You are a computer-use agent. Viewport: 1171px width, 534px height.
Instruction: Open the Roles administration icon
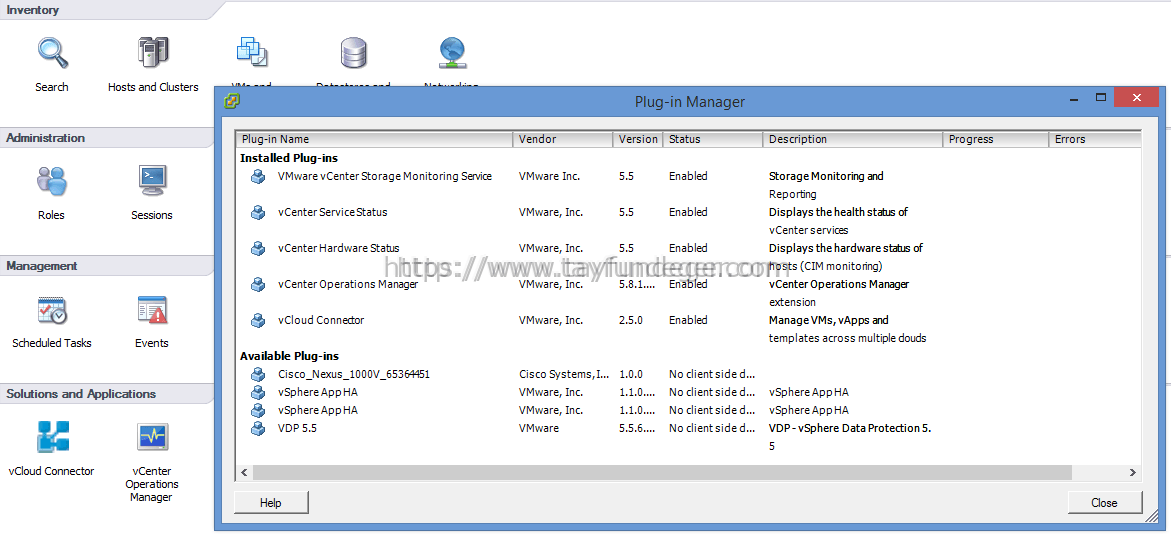click(52, 181)
